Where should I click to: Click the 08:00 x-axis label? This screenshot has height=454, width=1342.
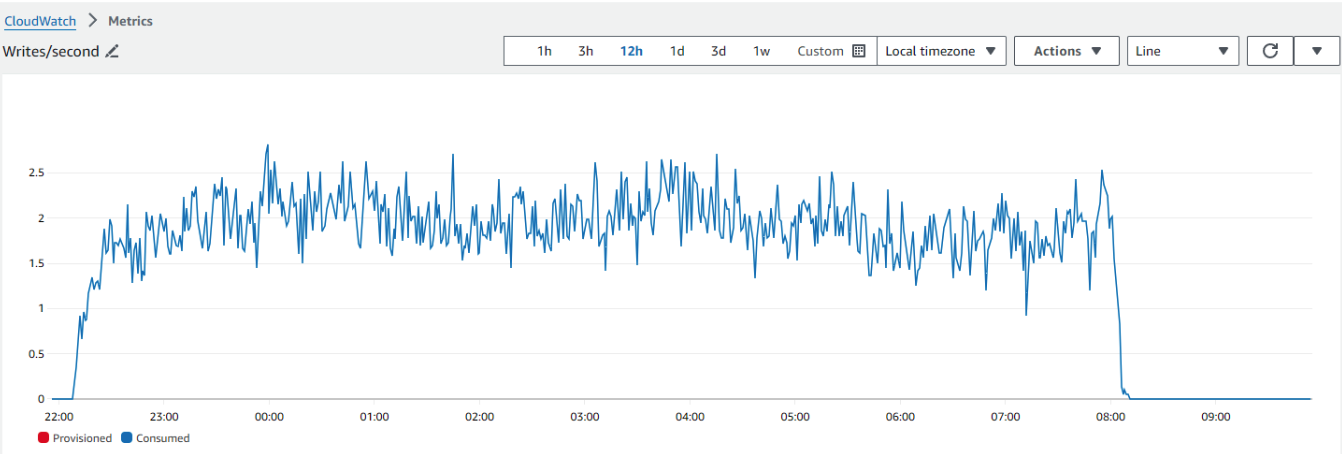pyautogui.click(x=1111, y=416)
